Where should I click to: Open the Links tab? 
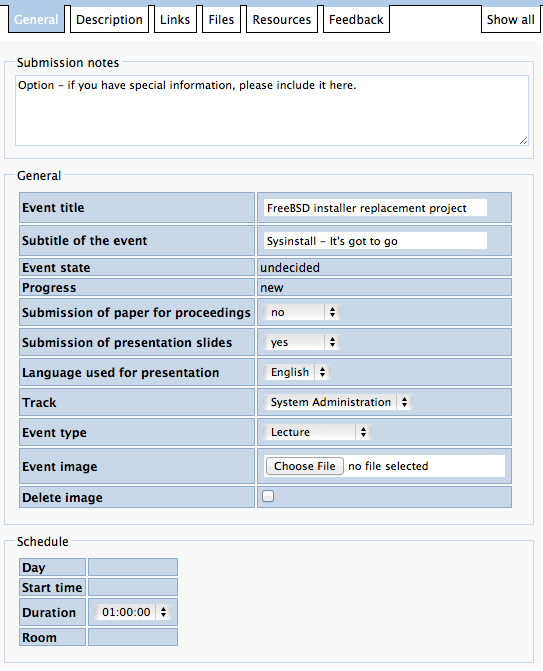(x=175, y=20)
